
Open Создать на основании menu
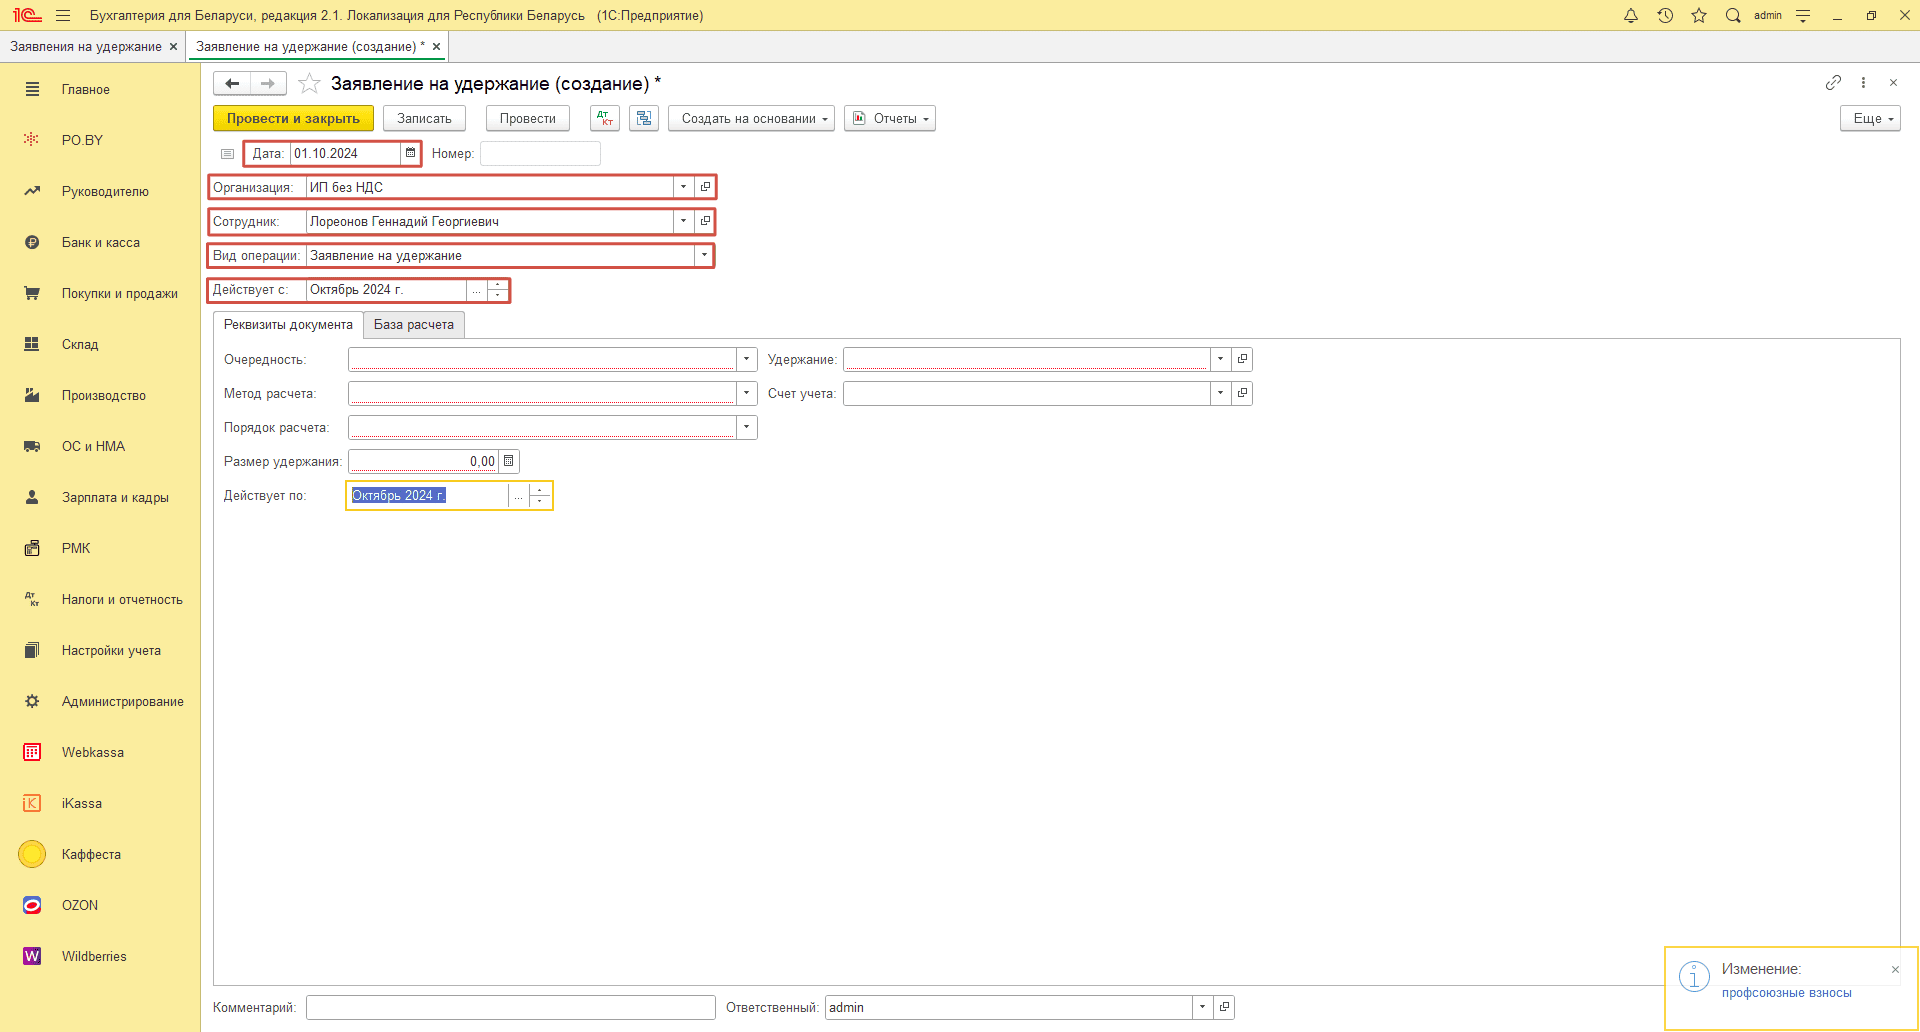click(751, 118)
